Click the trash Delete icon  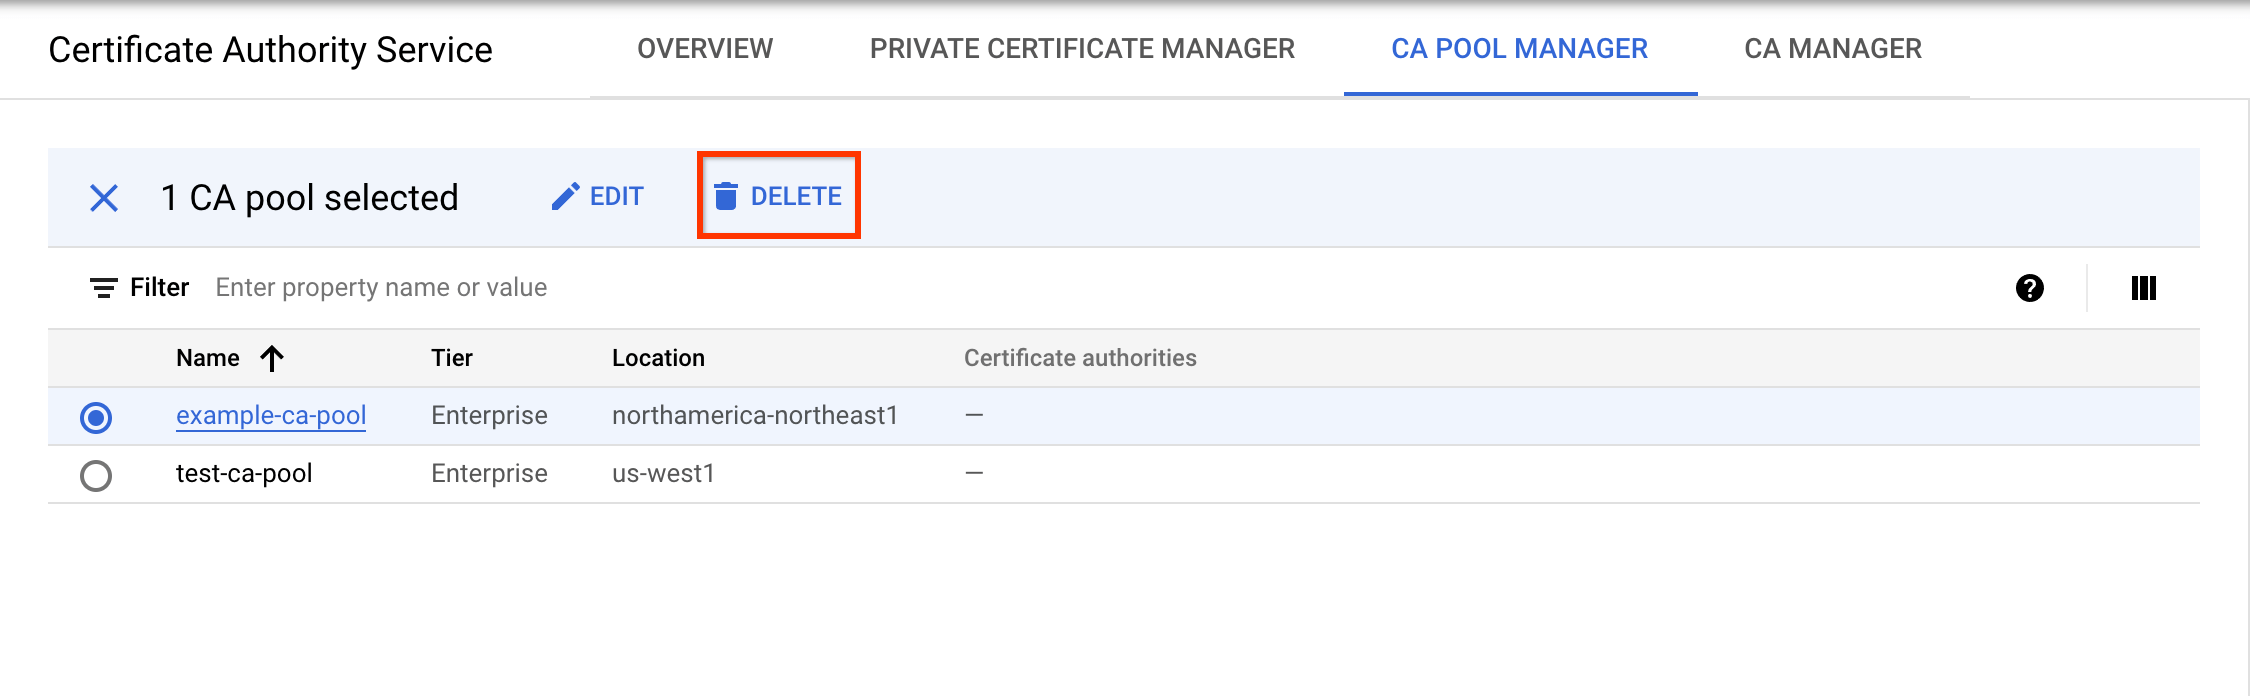[x=726, y=196]
